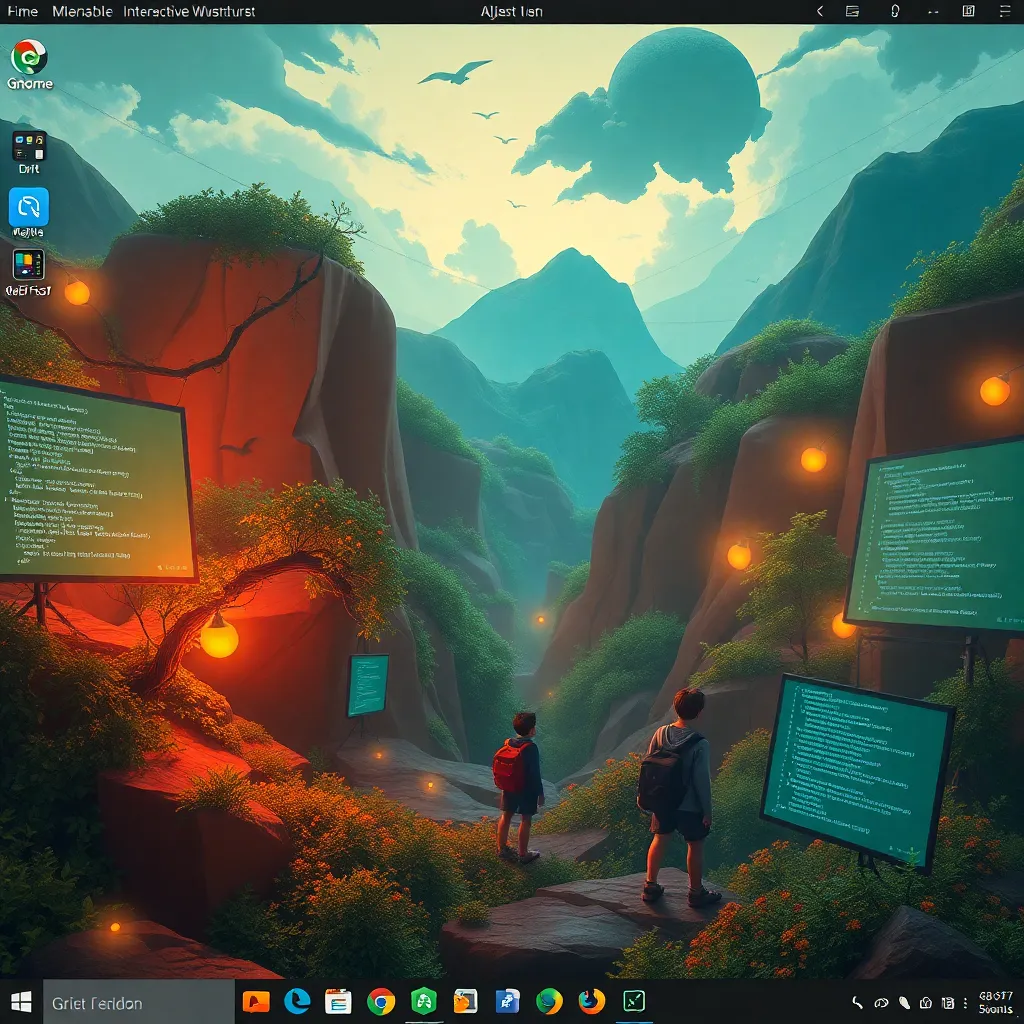This screenshot has width=1024, height=1024.
Task: Click the back chevron in top bar
Action: [x=820, y=11]
